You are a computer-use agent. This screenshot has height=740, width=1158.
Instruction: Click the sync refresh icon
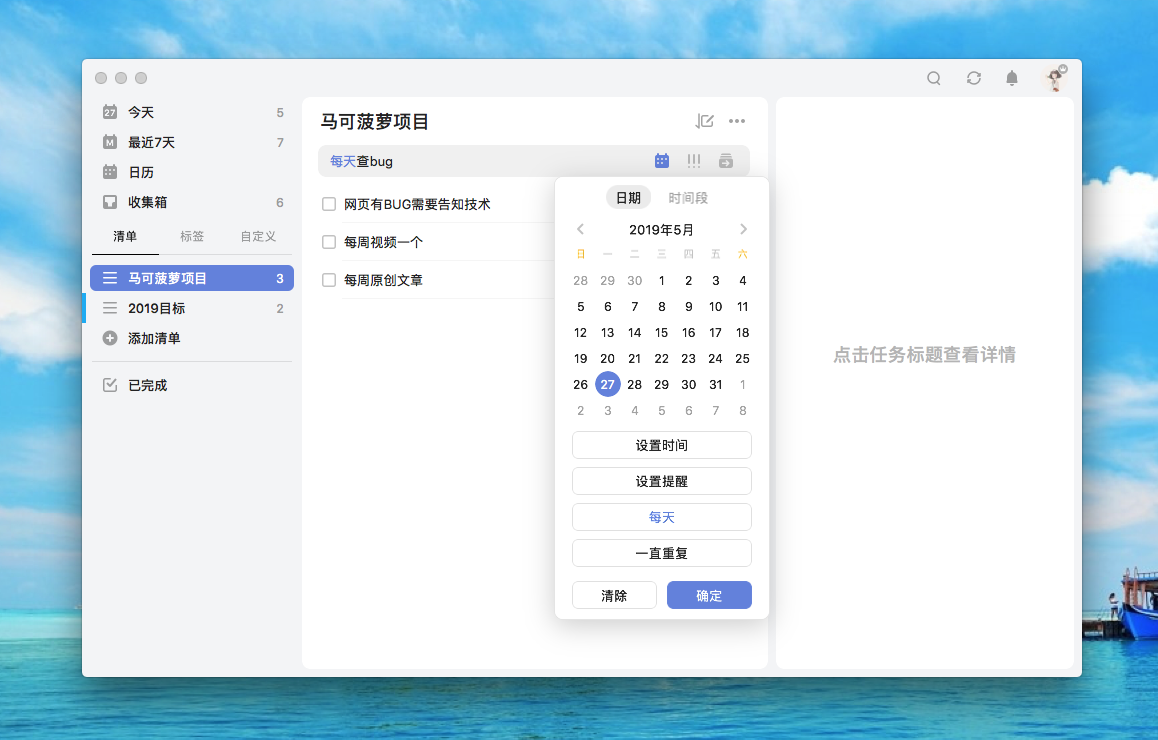[x=973, y=78]
